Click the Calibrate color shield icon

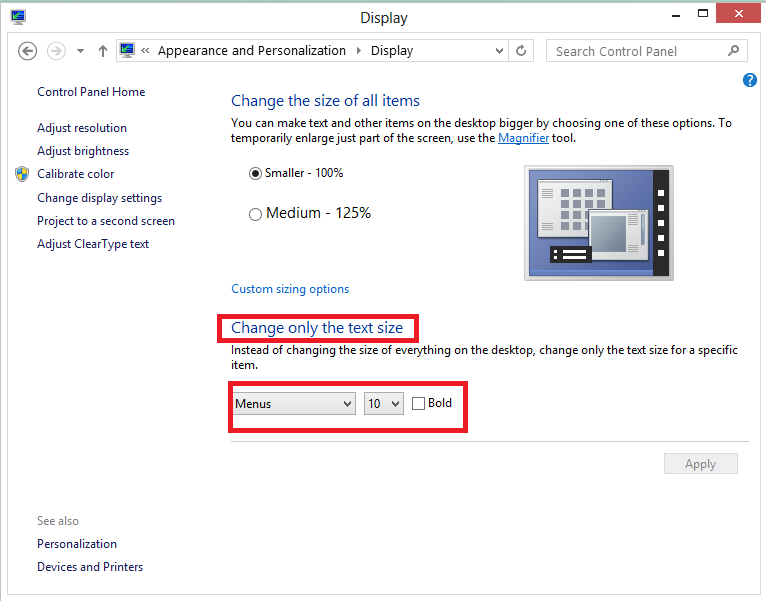[22, 174]
